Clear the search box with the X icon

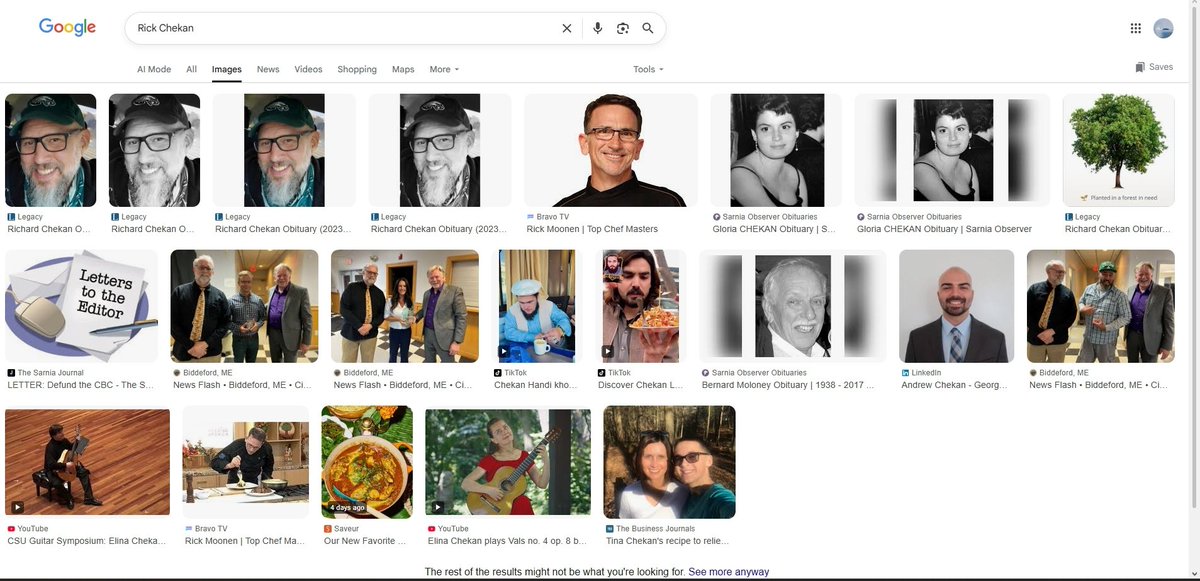[567, 28]
